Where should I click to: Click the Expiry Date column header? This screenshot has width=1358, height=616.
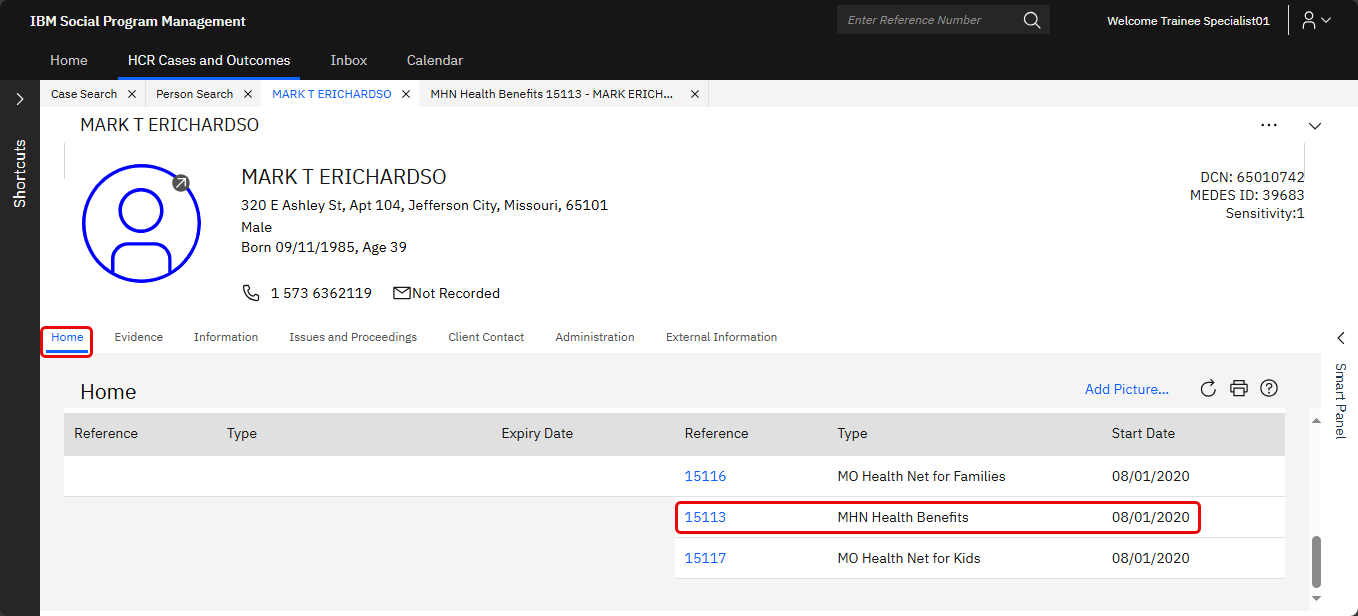[537, 433]
